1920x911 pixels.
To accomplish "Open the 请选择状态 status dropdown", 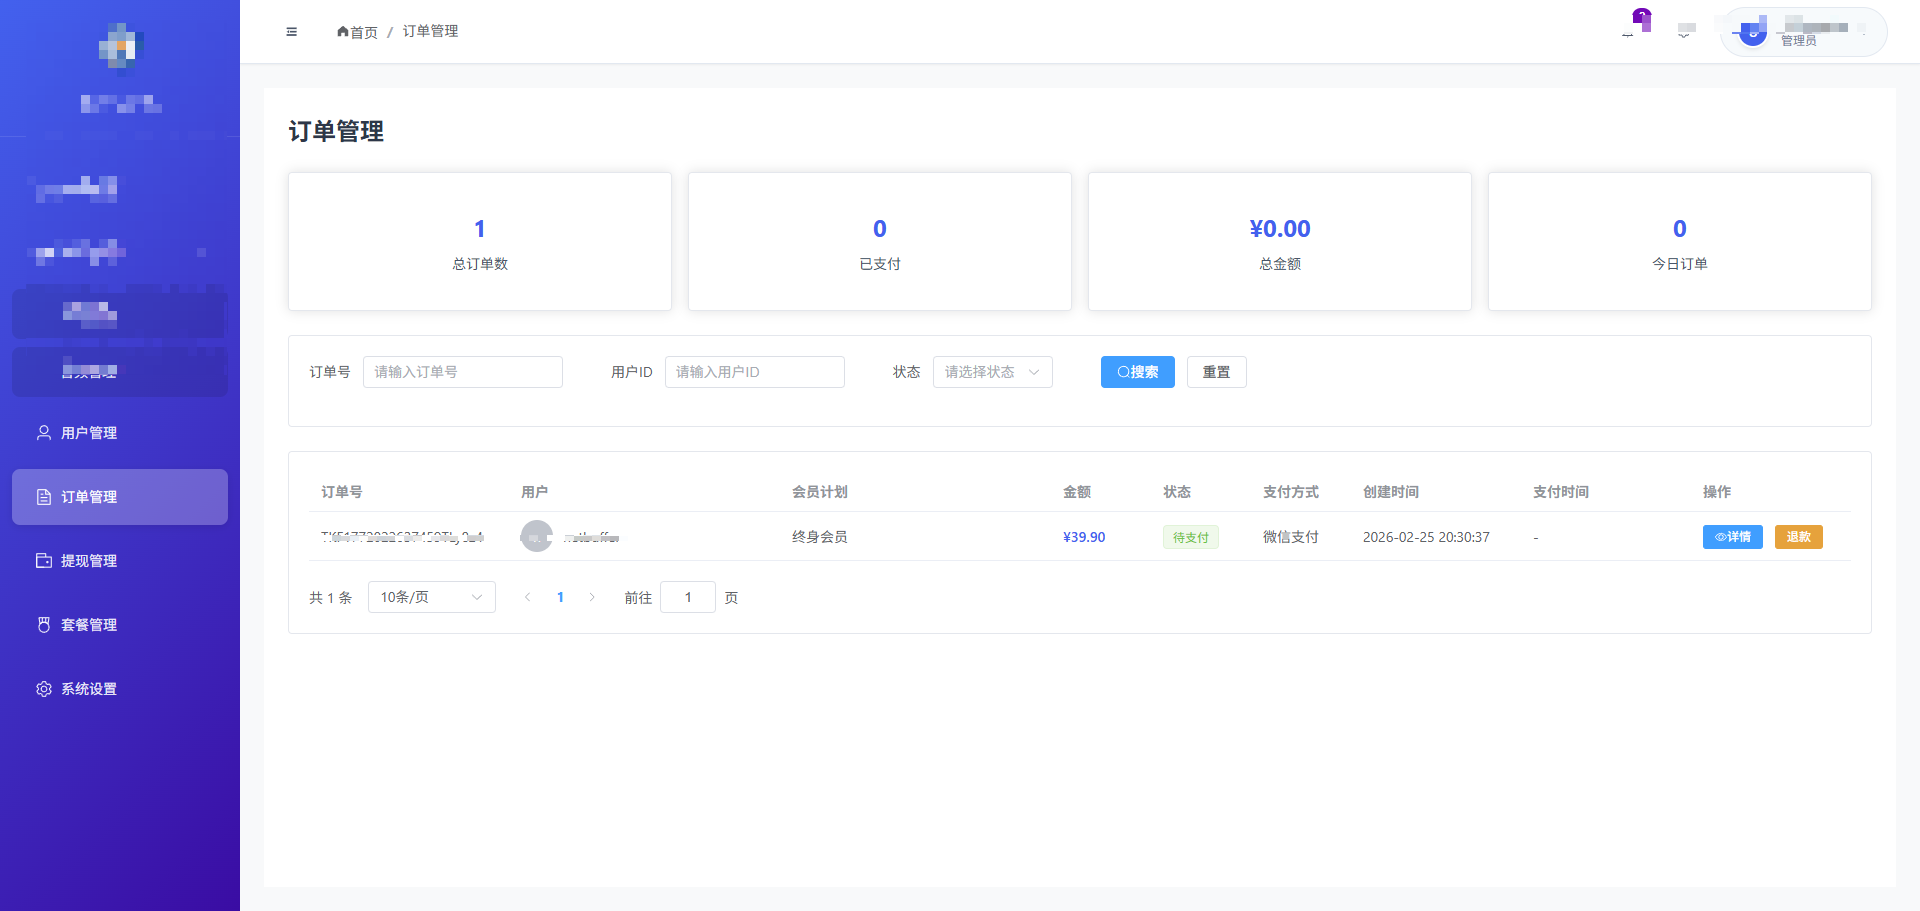I will (x=992, y=371).
